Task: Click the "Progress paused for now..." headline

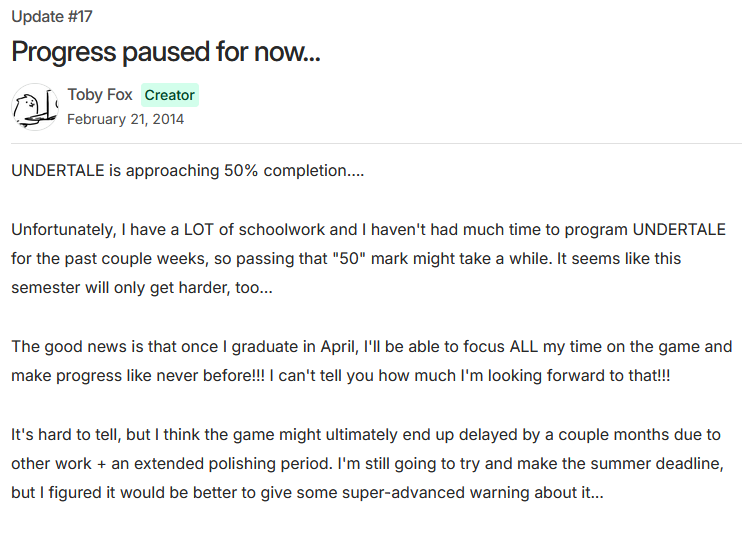Action: click(x=165, y=52)
